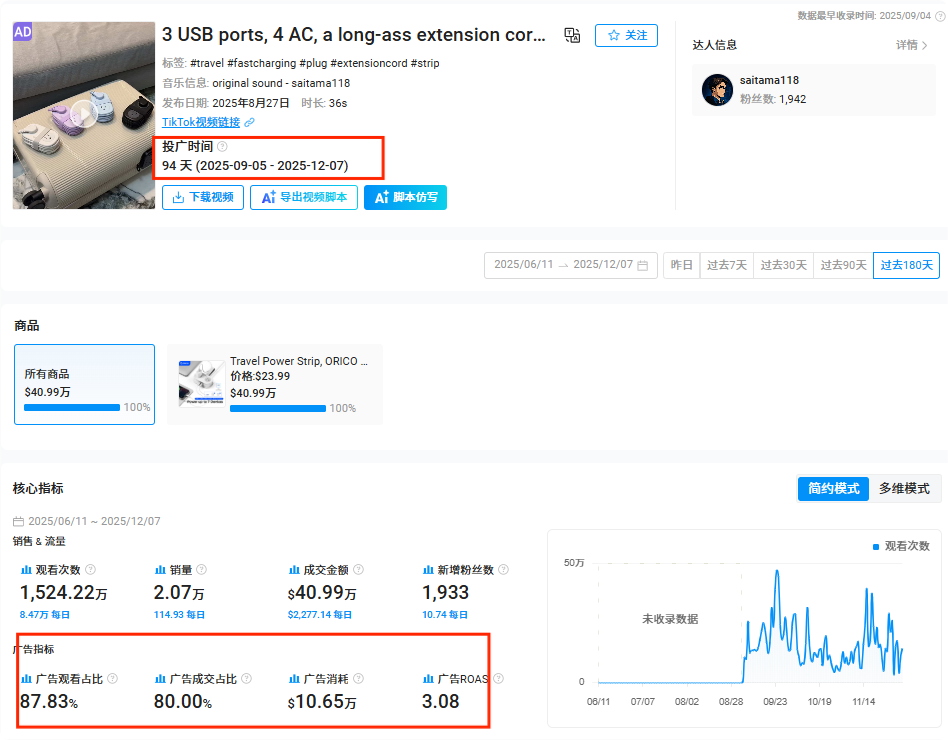Click the translate icon beside the video title
Viewport: 948px width, 740px height.
(x=572, y=34)
